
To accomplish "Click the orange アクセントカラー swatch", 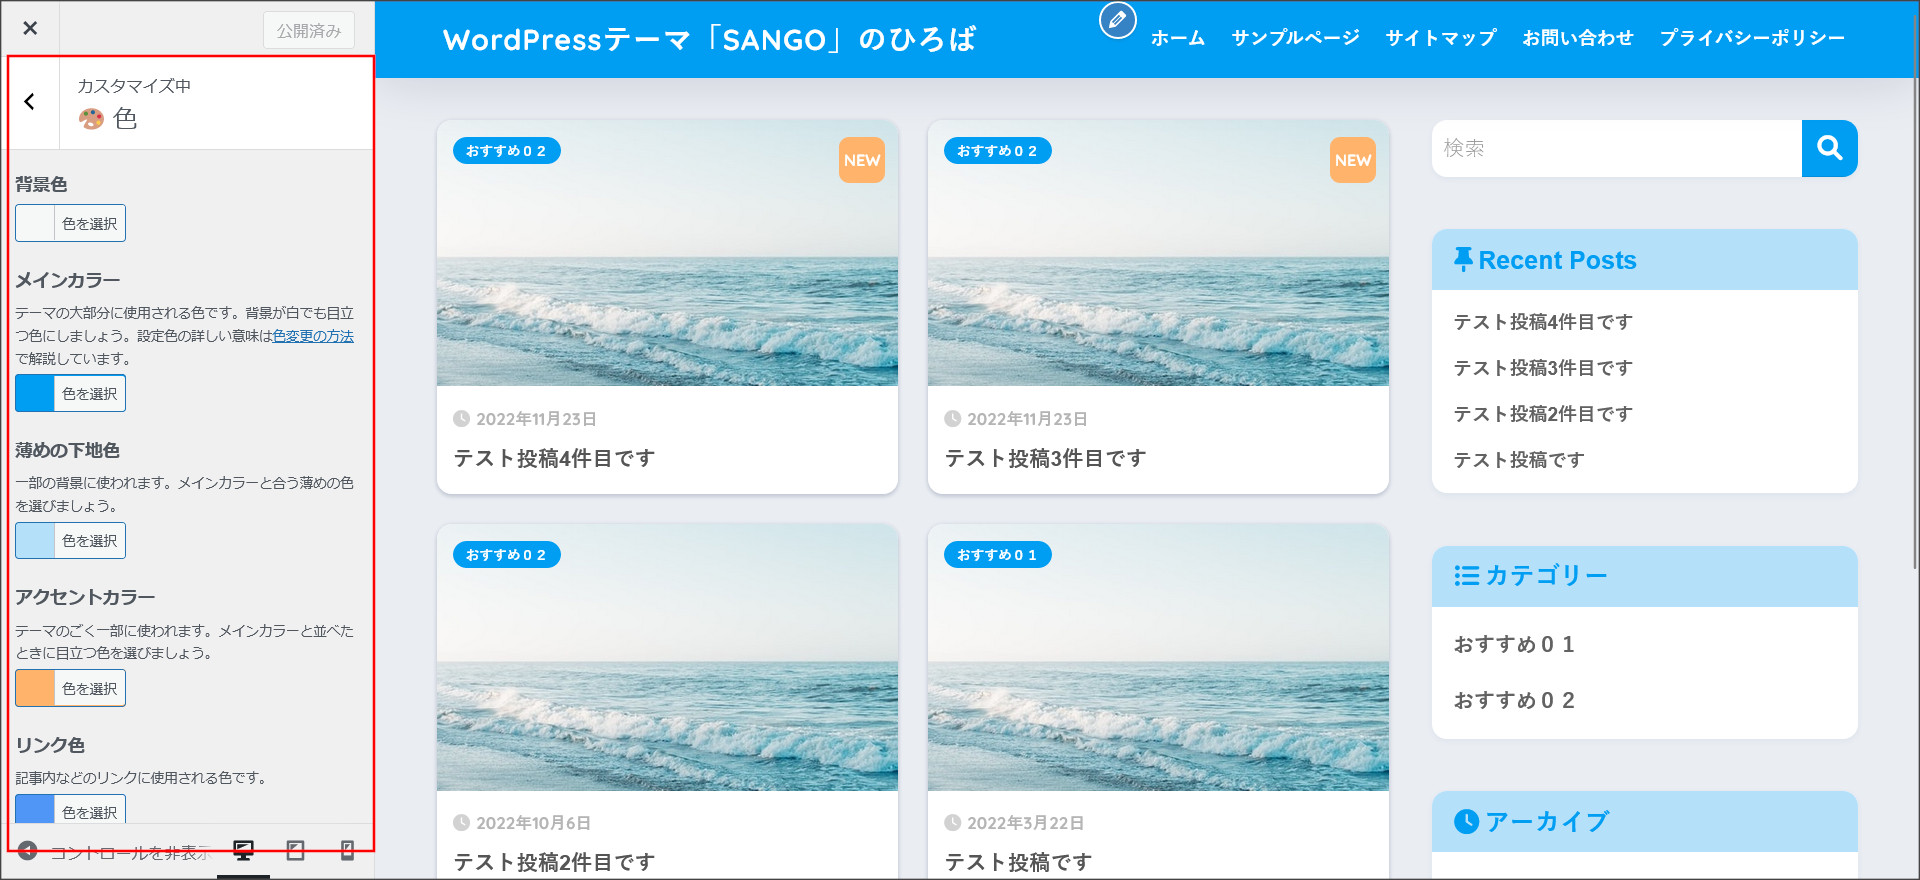I will click(35, 688).
